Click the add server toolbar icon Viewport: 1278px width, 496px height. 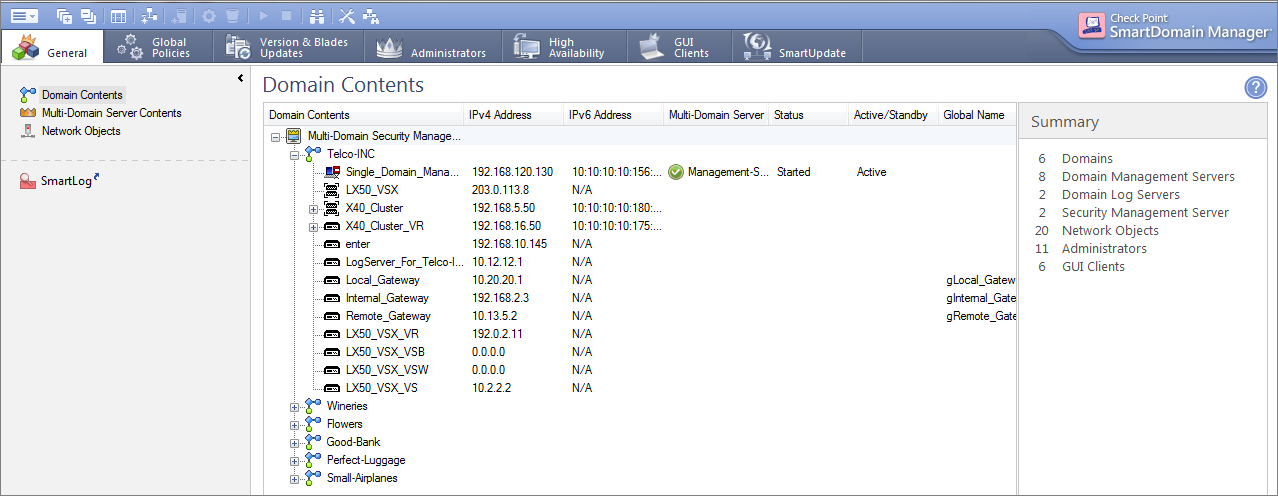point(178,16)
